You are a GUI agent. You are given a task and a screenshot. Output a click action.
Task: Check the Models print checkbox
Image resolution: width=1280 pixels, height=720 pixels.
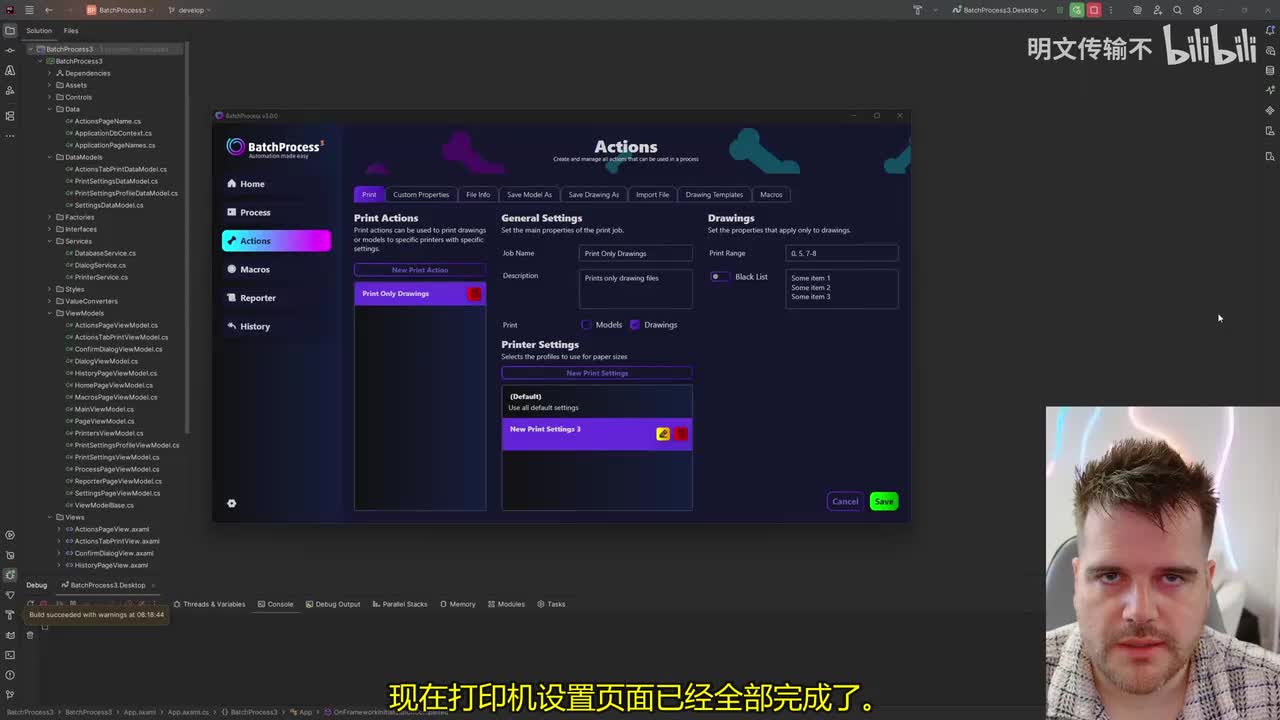587,325
